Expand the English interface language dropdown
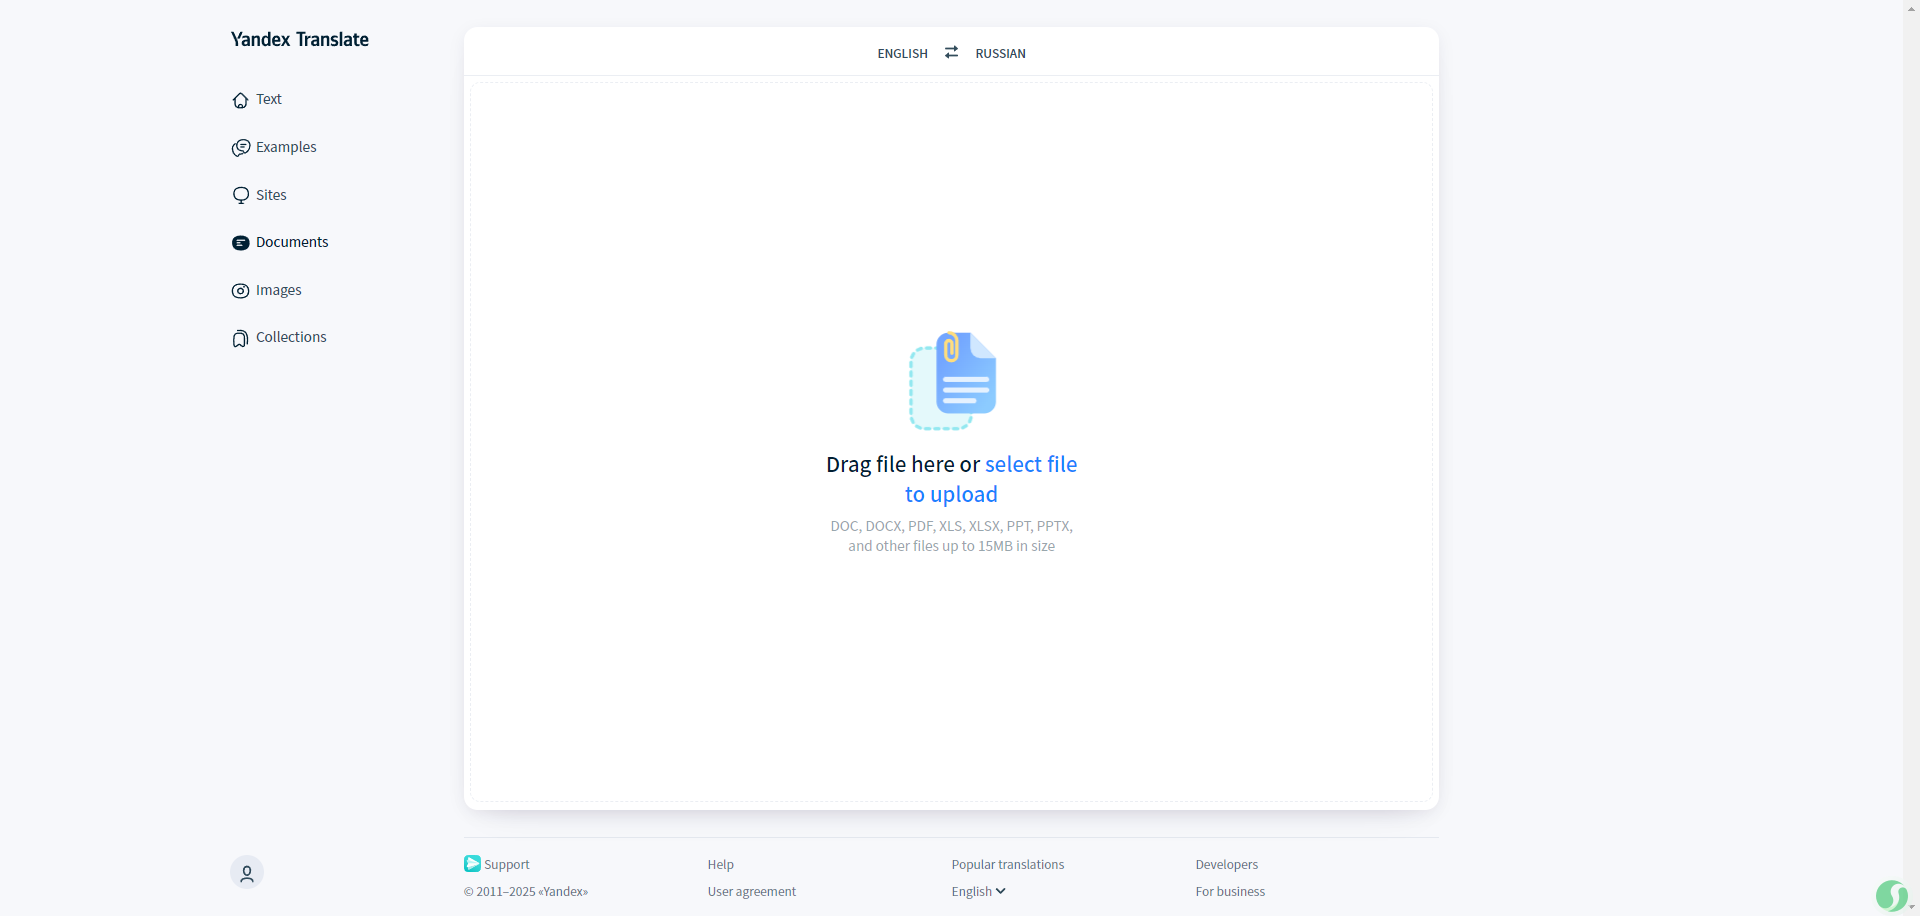The height and width of the screenshot is (916, 1920). (x=978, y=892)
